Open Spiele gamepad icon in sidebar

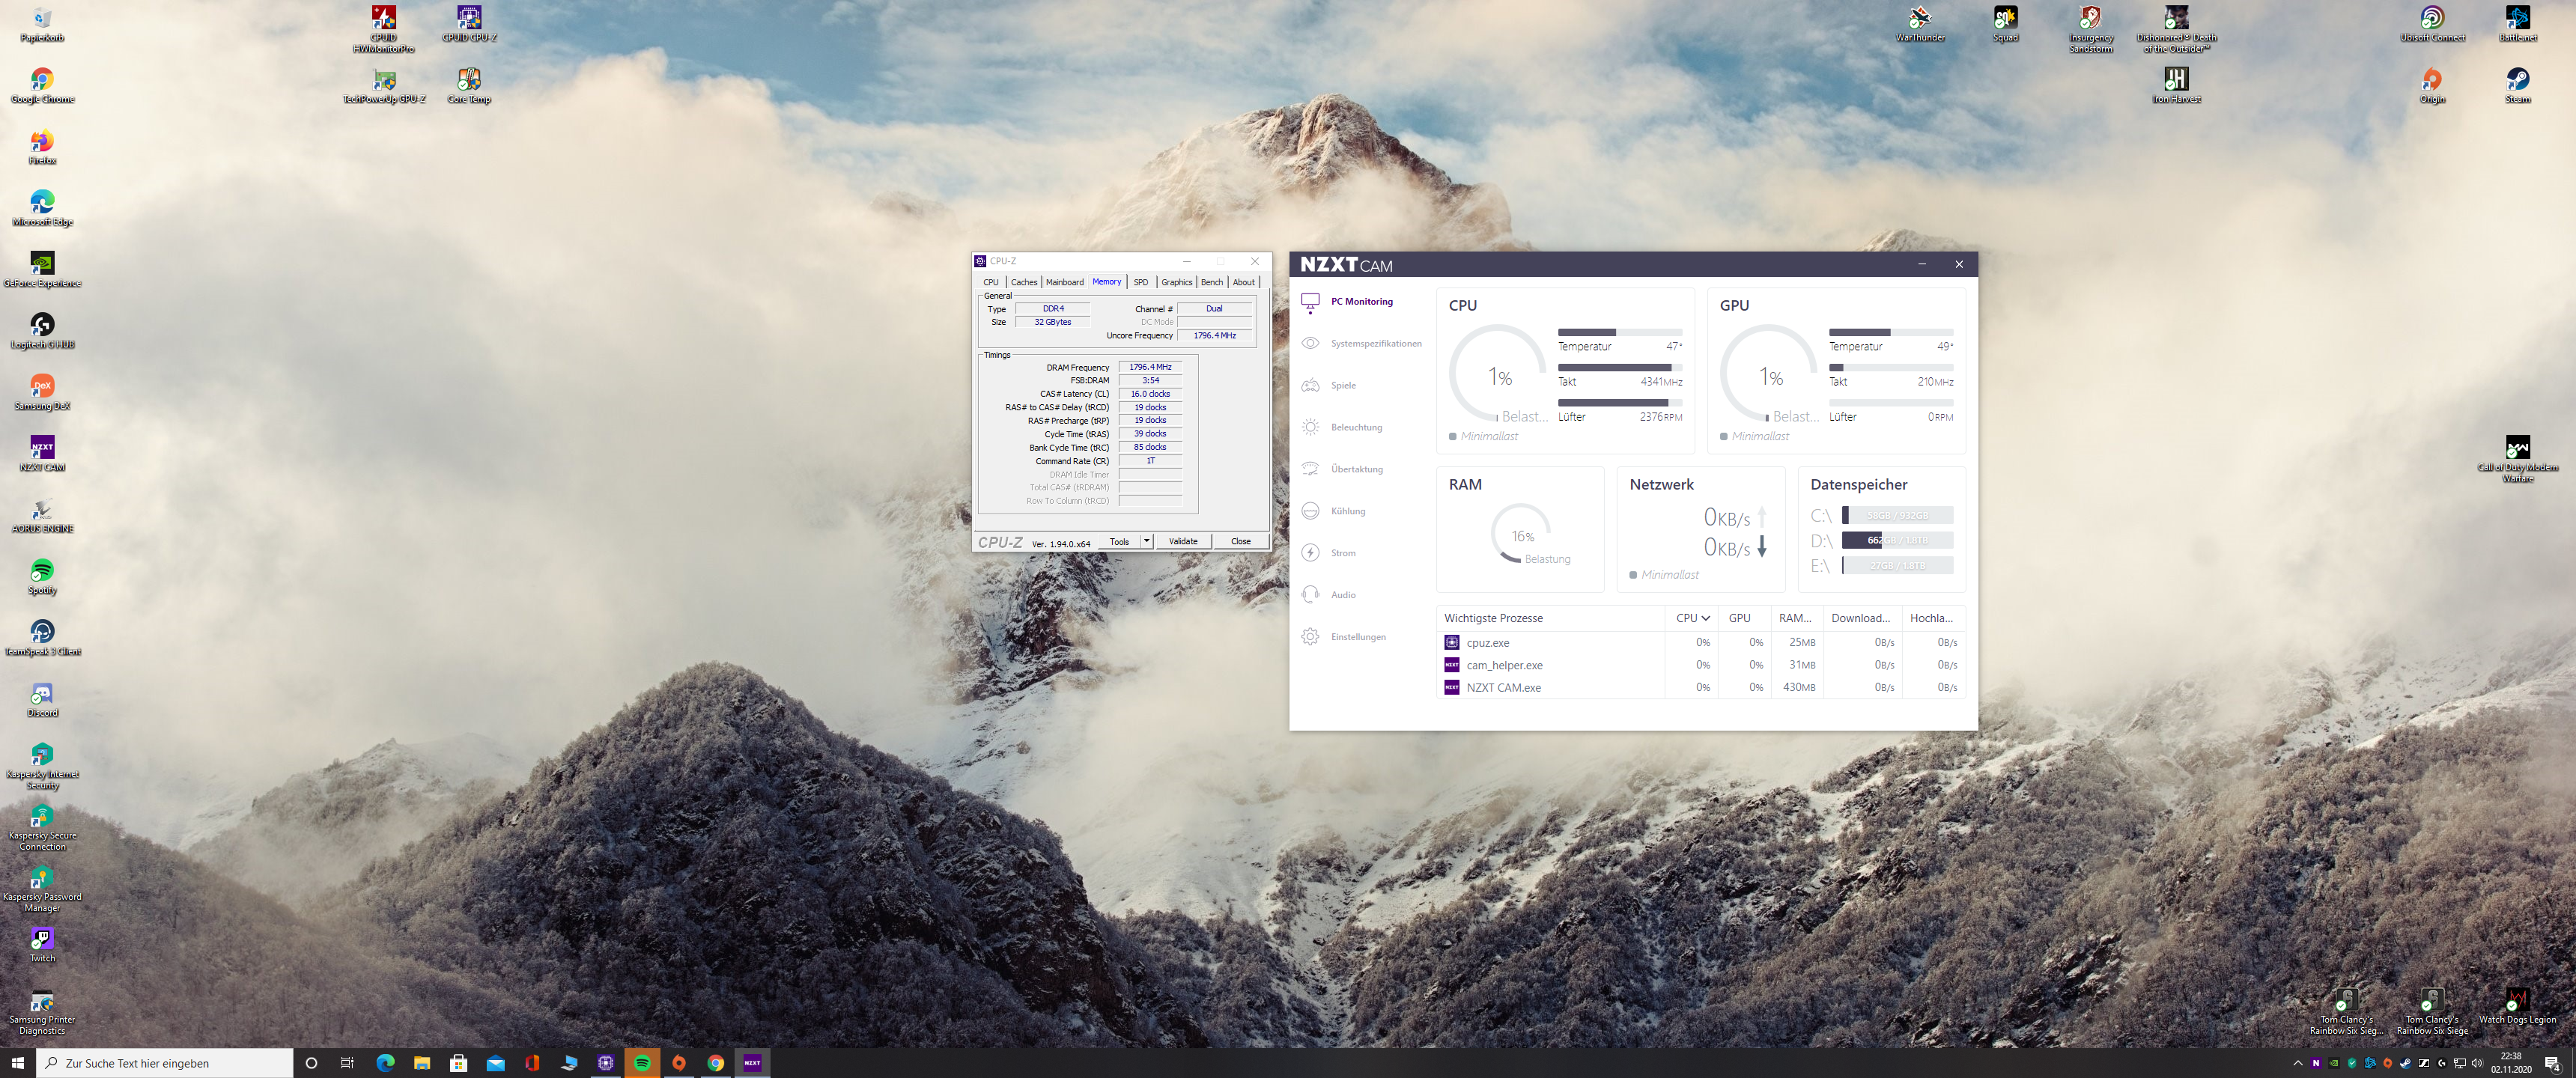pyautogui.click(x=1310, y=385)
